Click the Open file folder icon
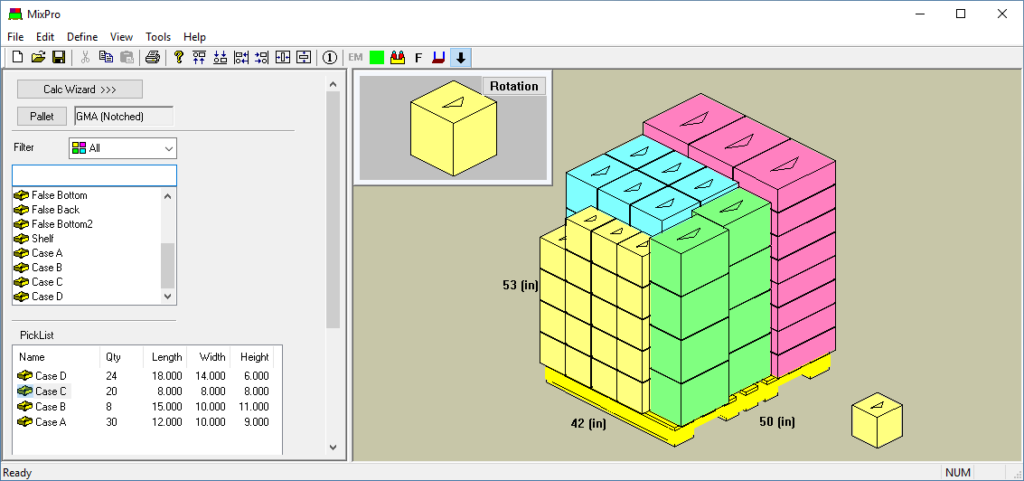1024x481 pixels. coord(38,57)
